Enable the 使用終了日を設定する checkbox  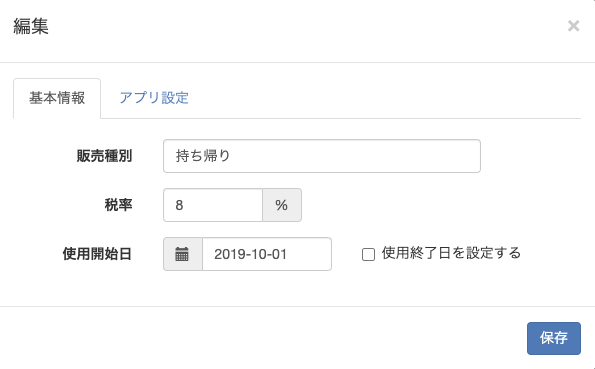click(368, 254)
